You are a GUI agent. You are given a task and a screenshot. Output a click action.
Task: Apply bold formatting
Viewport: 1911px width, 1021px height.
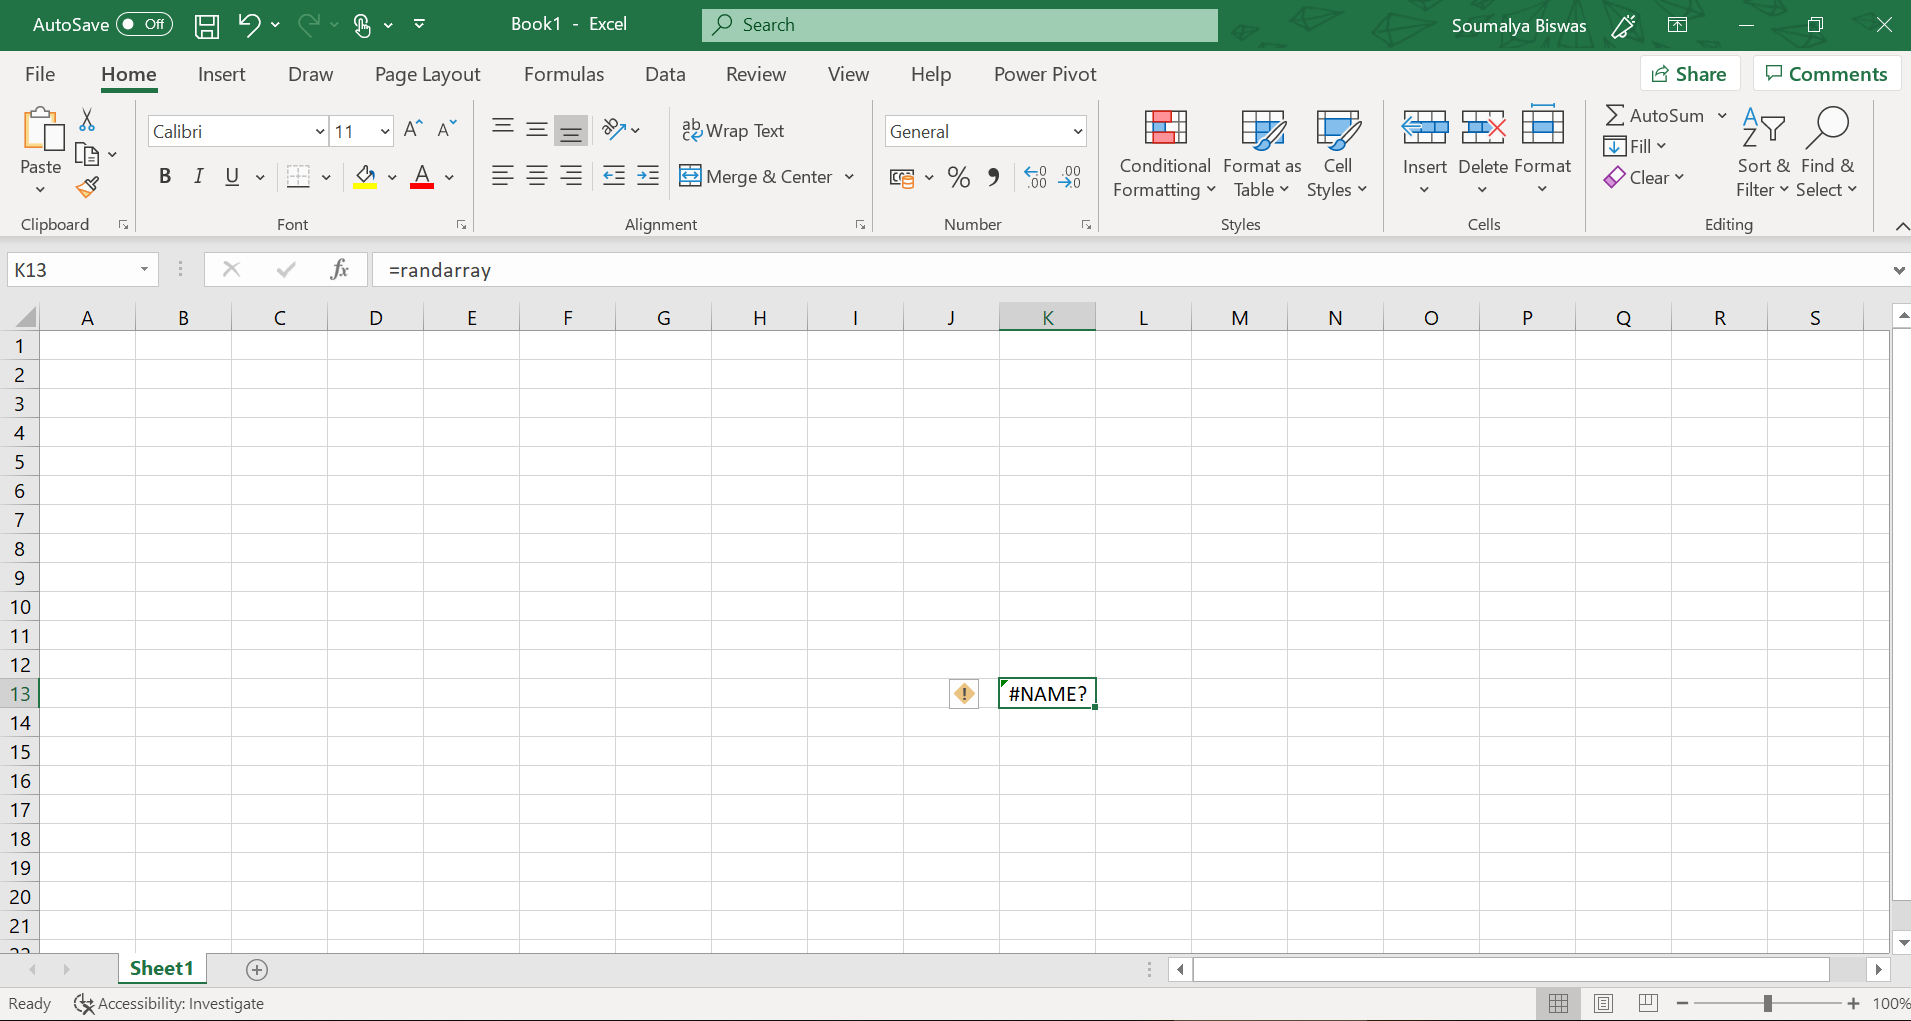(165, 176)
